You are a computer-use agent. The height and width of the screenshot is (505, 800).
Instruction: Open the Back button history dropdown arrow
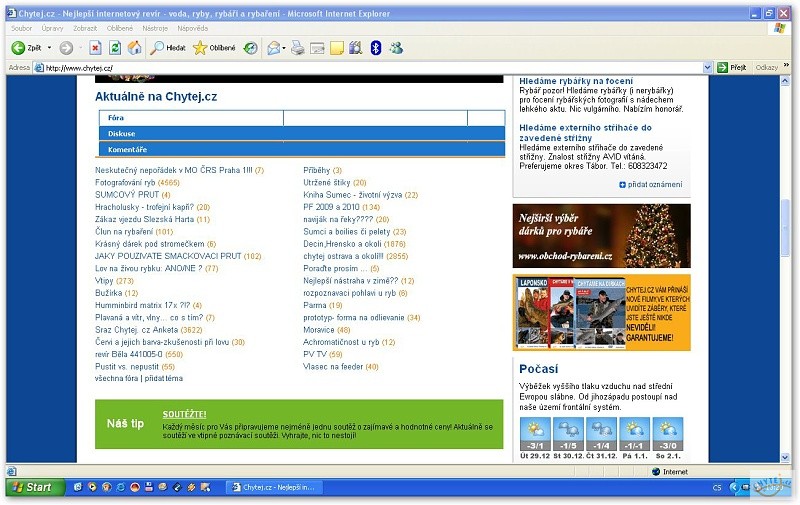49,48
